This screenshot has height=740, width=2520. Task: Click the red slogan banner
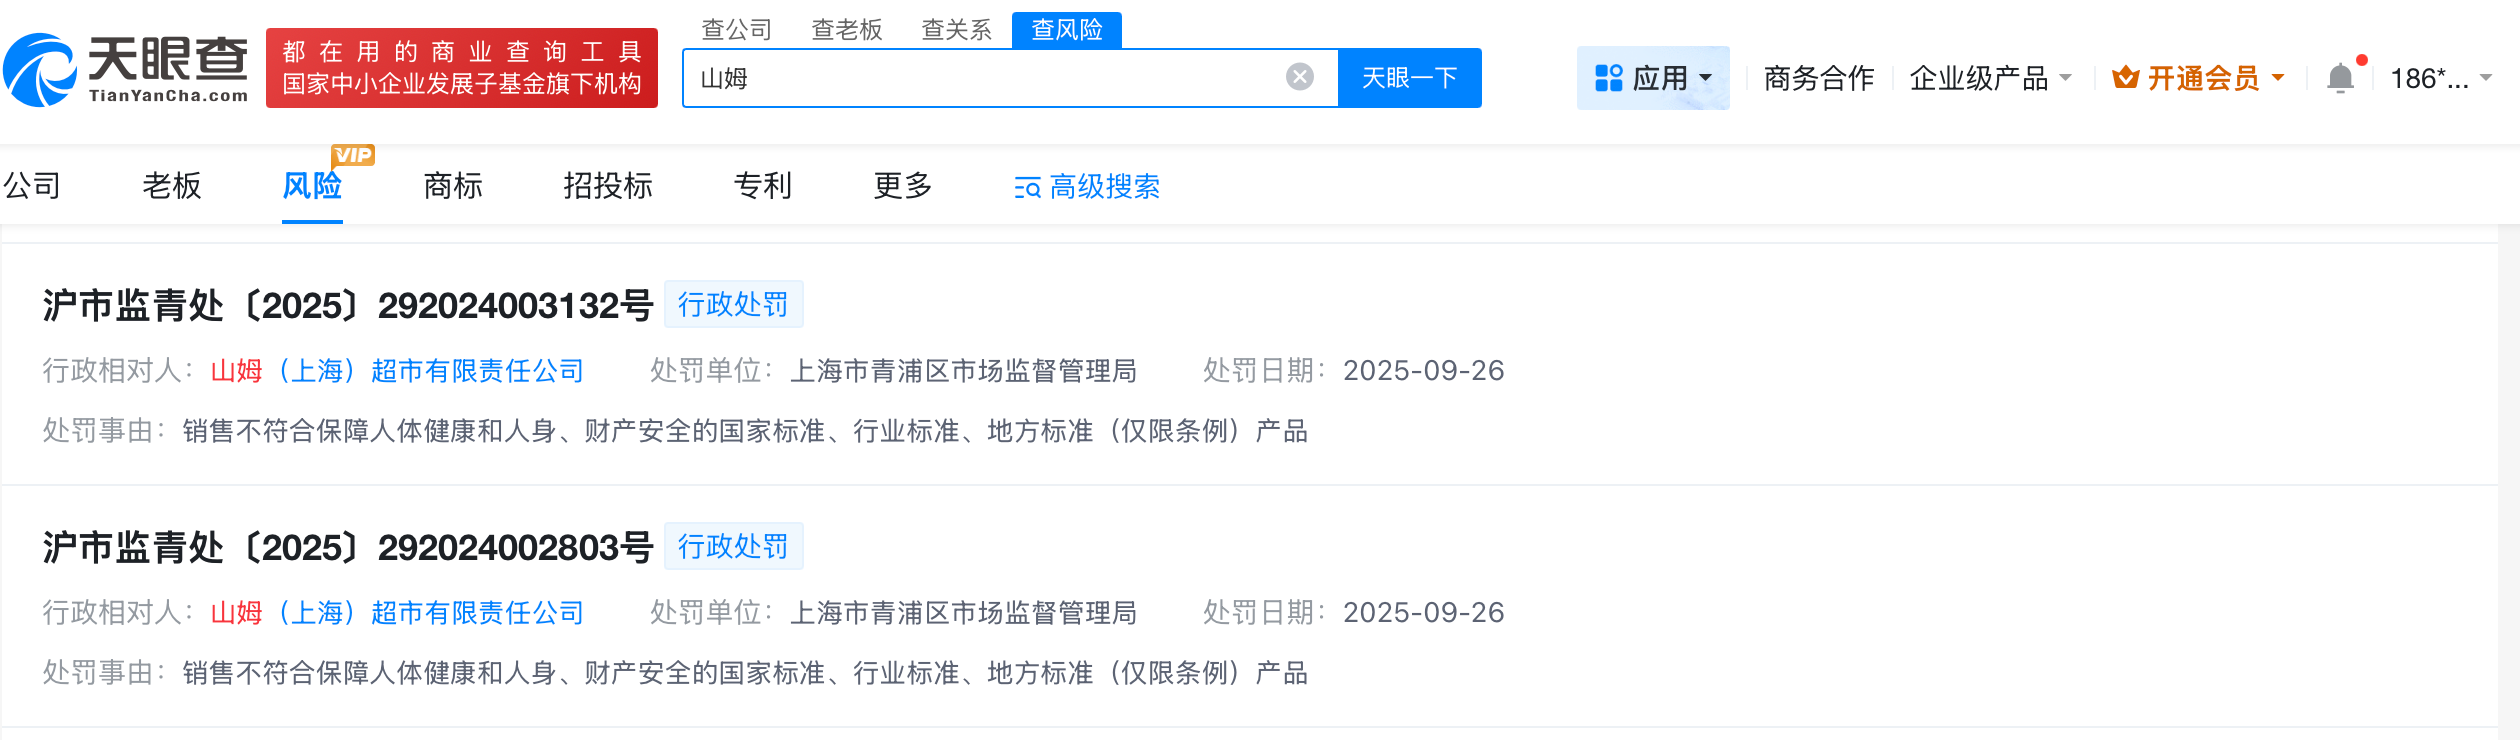[461, 68]
